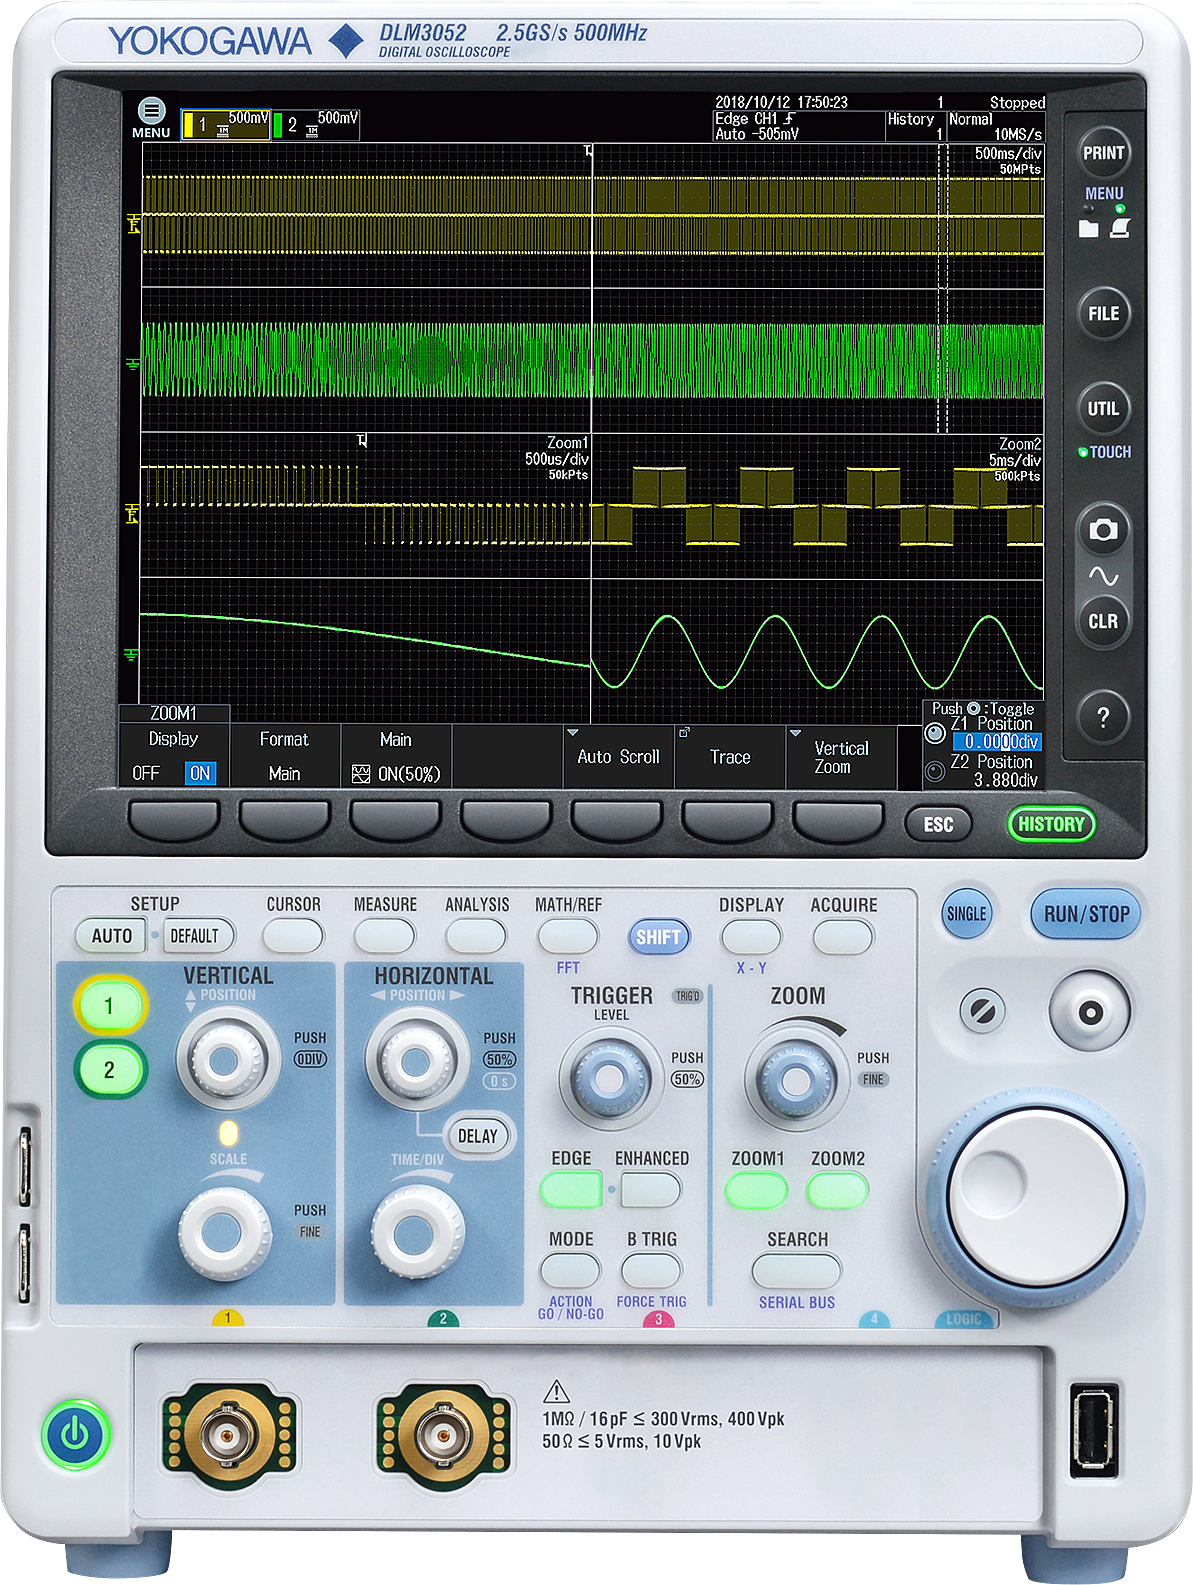Open the MEASURE menu
This screenshot has height=1585, width=1193.
coord(385,936)
